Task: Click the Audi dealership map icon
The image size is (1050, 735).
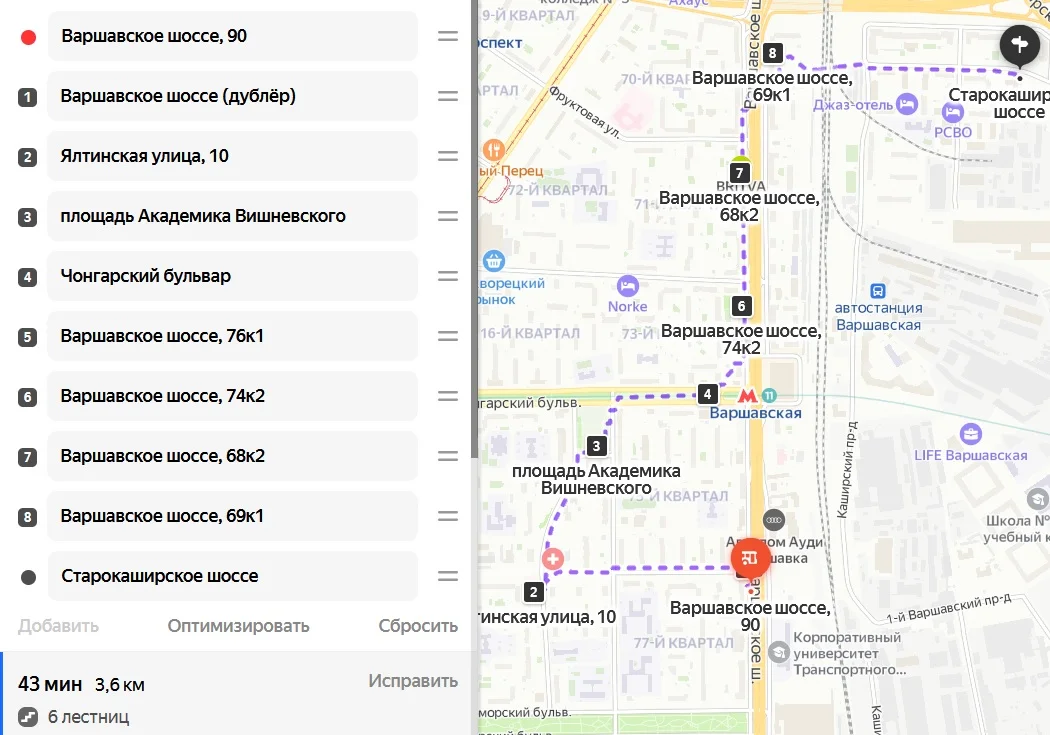Action: click(x=773, y=520)
